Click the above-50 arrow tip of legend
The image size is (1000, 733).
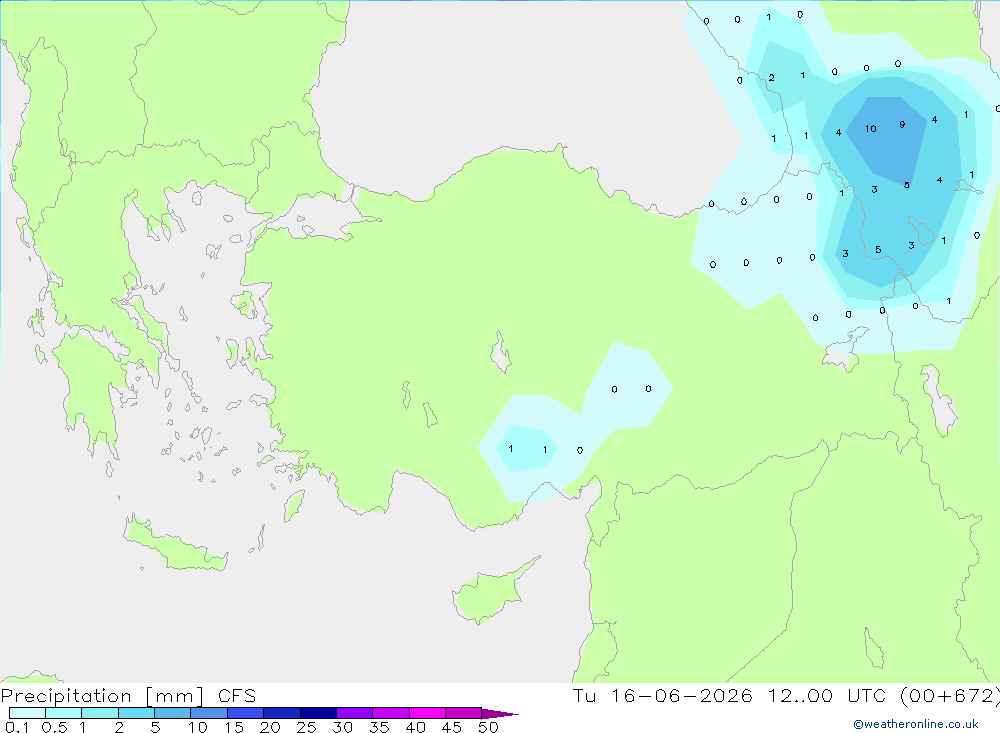(x=500, y=713)
